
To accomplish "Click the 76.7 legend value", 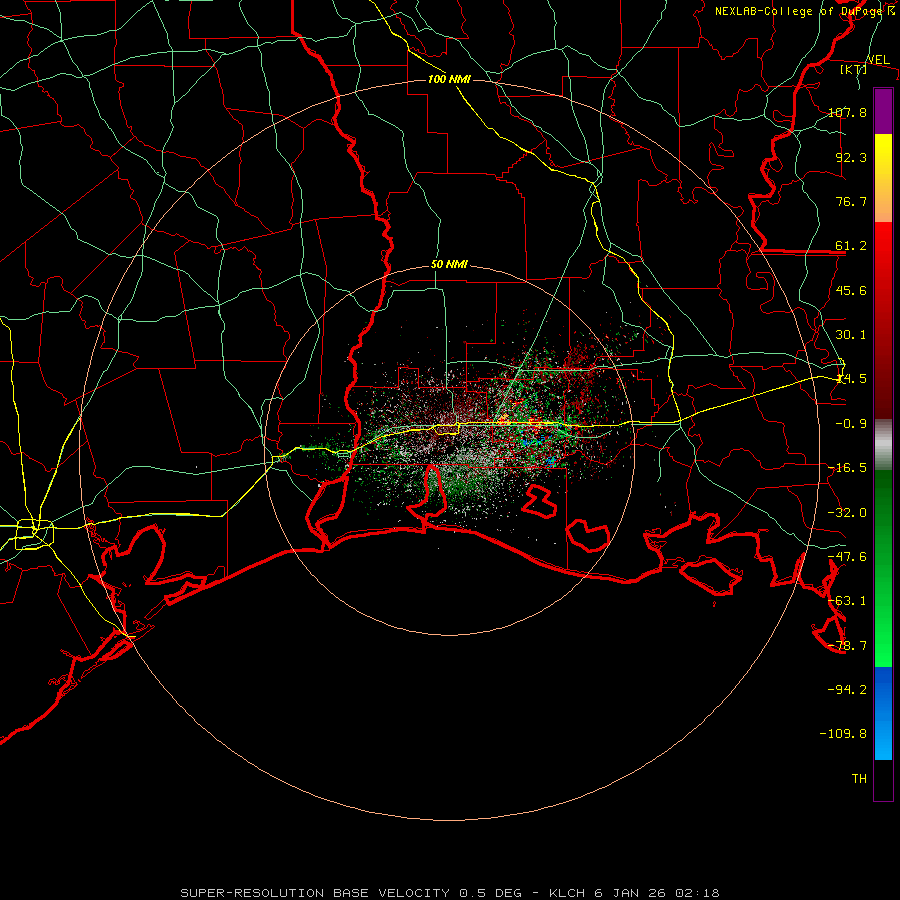I will (851, 201).
